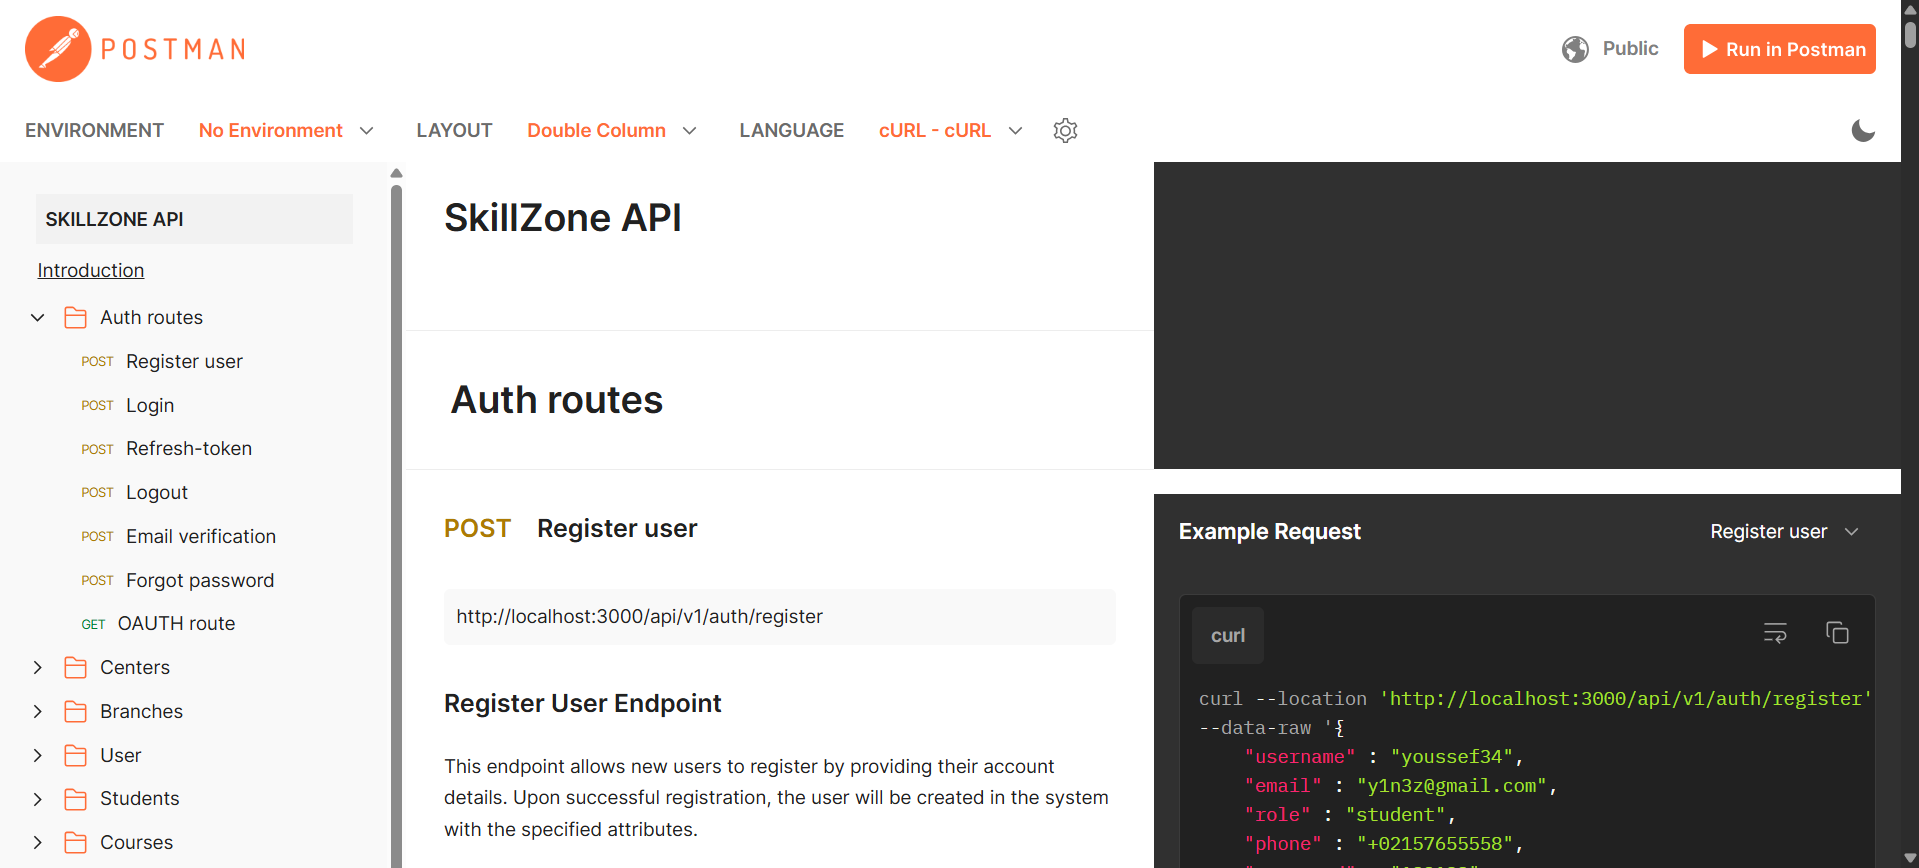Image resolution: width=1919 pixels, height=868 pixels.
Task: Toggle line wrap icon in code panel
Action: [1775, 633]
